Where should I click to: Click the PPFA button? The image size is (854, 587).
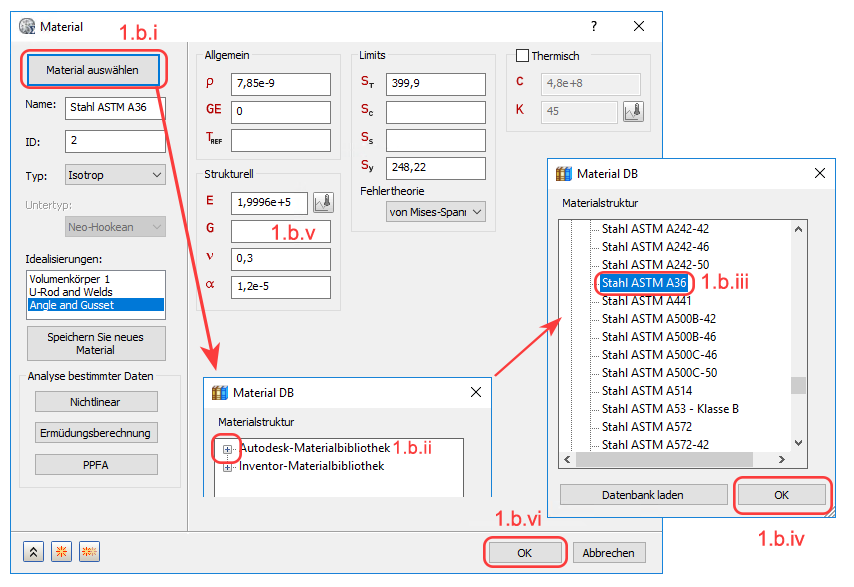point(96,465)
